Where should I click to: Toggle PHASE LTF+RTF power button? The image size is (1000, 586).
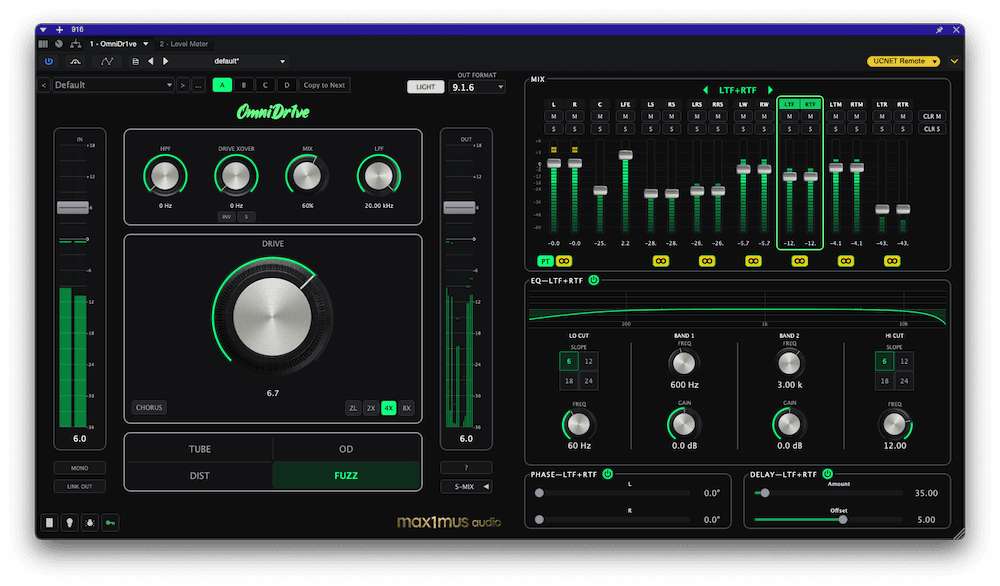point(608,474)
